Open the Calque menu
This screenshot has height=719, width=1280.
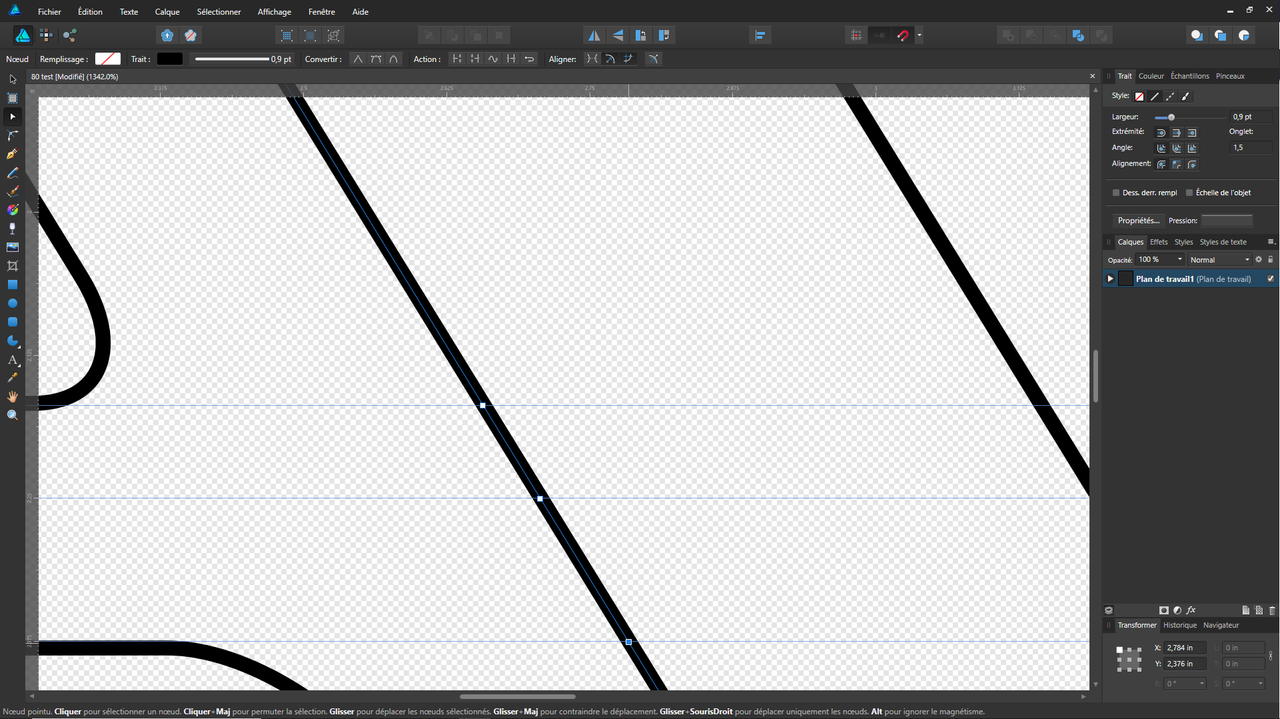[167, 12]
